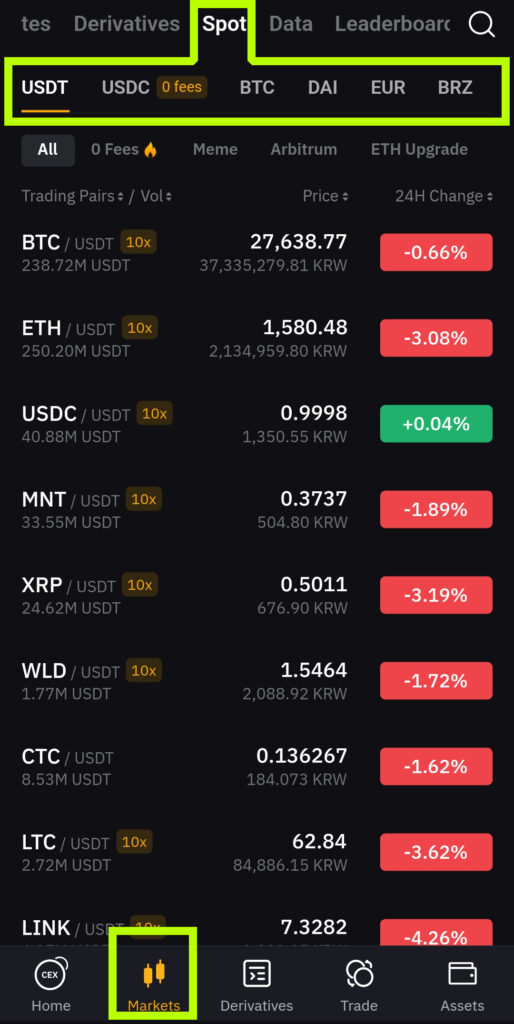The image size is (514, 1024).
Task: Open the Assets wallet icon
Action: [x=462, y=974]
